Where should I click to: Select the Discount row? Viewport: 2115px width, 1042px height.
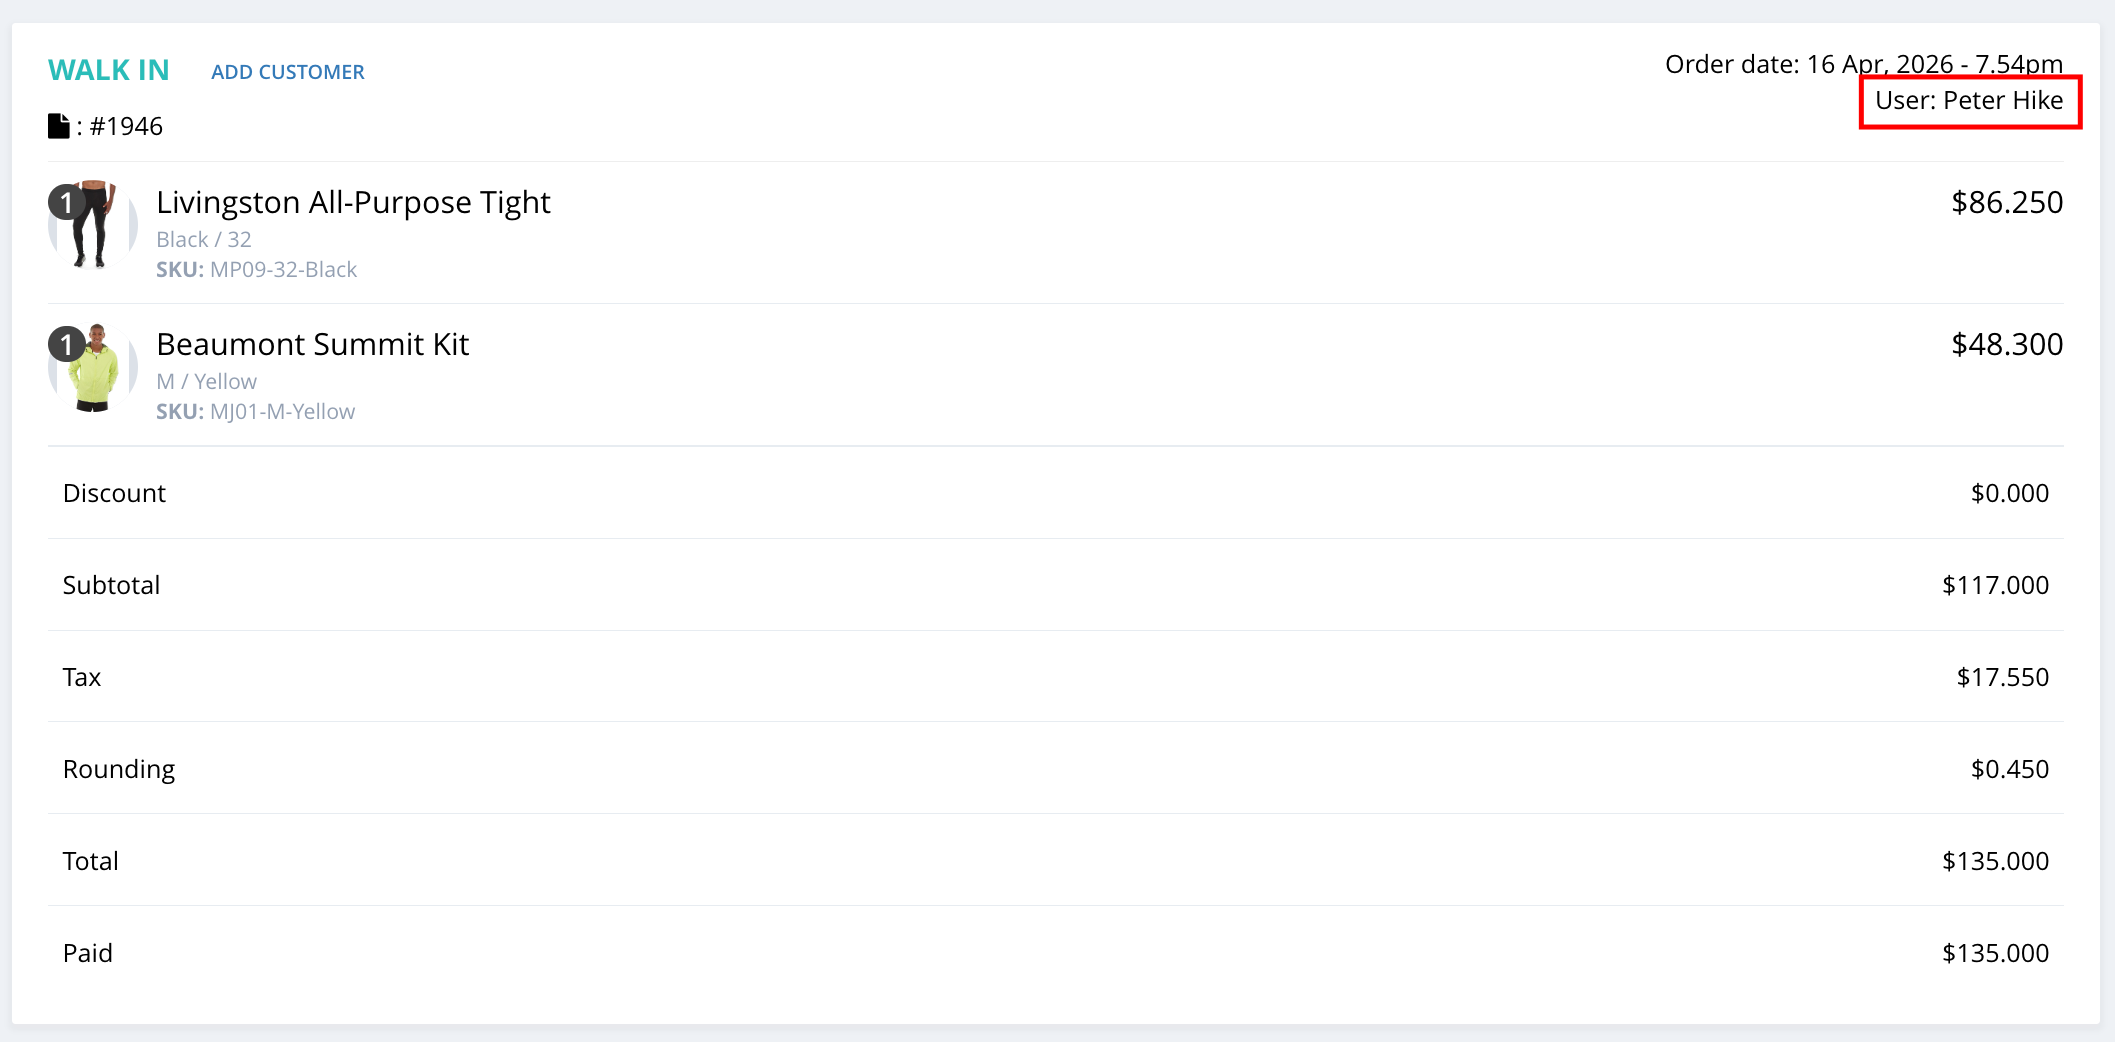(x=114, y=493)
